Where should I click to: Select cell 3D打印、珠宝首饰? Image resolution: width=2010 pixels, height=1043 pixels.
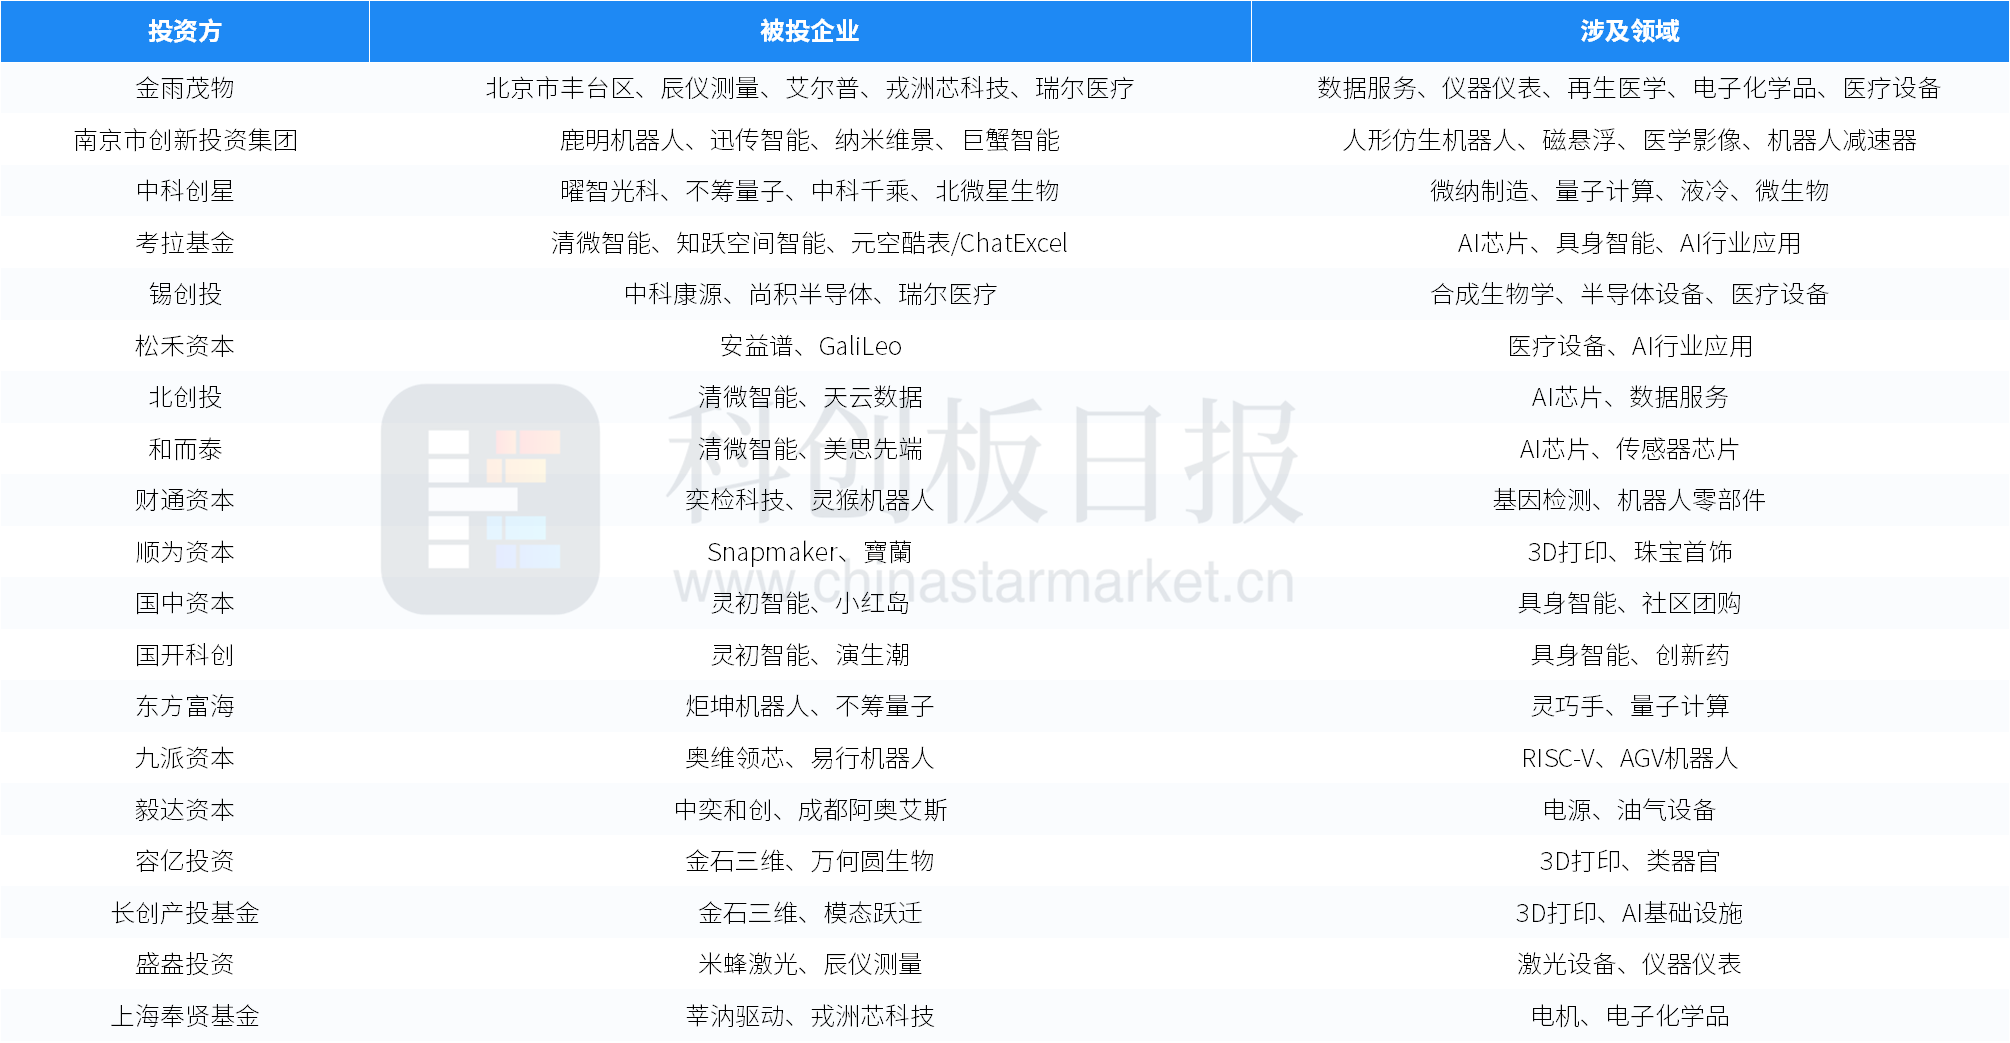point(1630,552)
